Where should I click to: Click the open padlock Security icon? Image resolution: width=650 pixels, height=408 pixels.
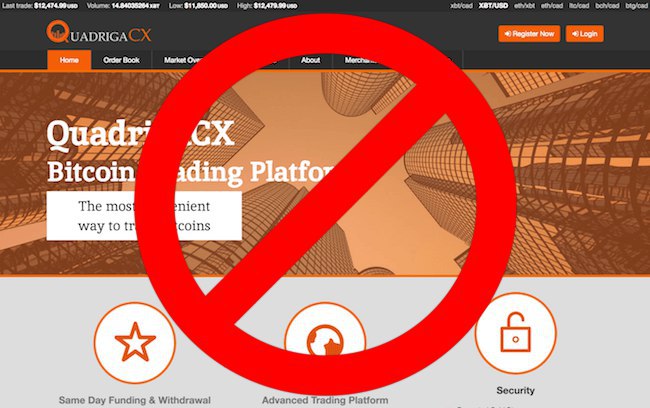[x=515, y=333]
